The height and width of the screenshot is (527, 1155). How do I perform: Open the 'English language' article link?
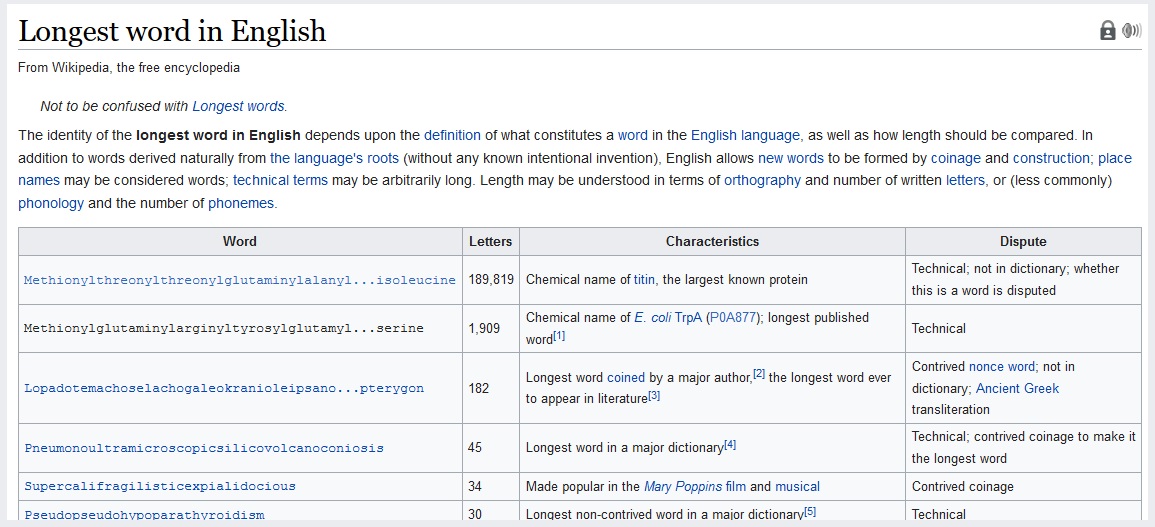click(745, 136)
